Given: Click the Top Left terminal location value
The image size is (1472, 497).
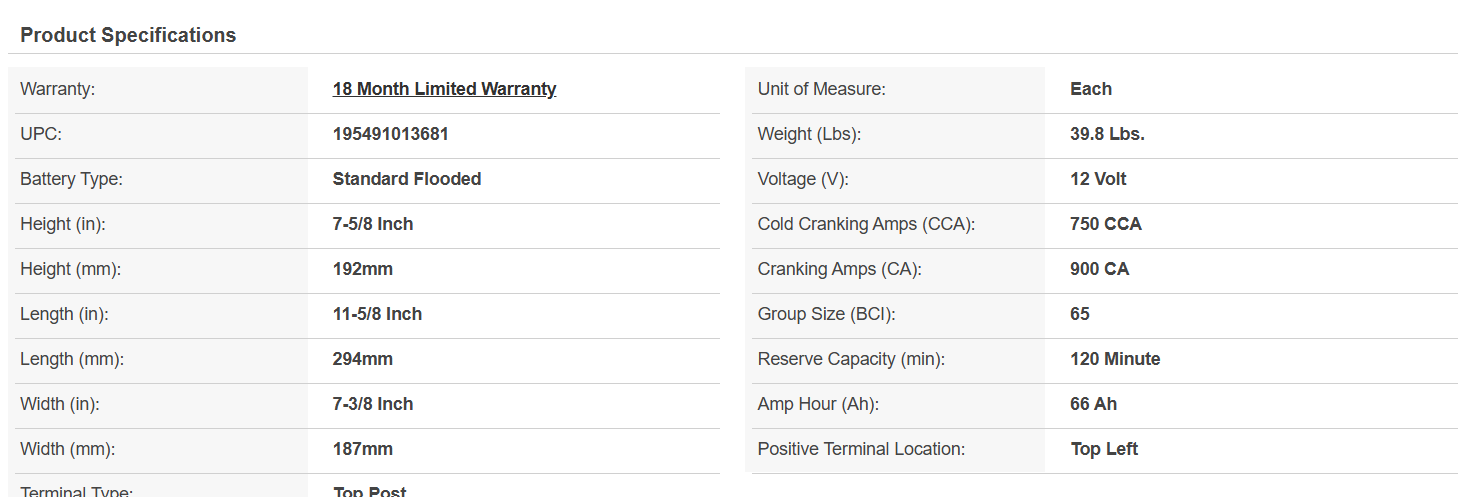Looking at the screenshot, I should coord(1104,449).
